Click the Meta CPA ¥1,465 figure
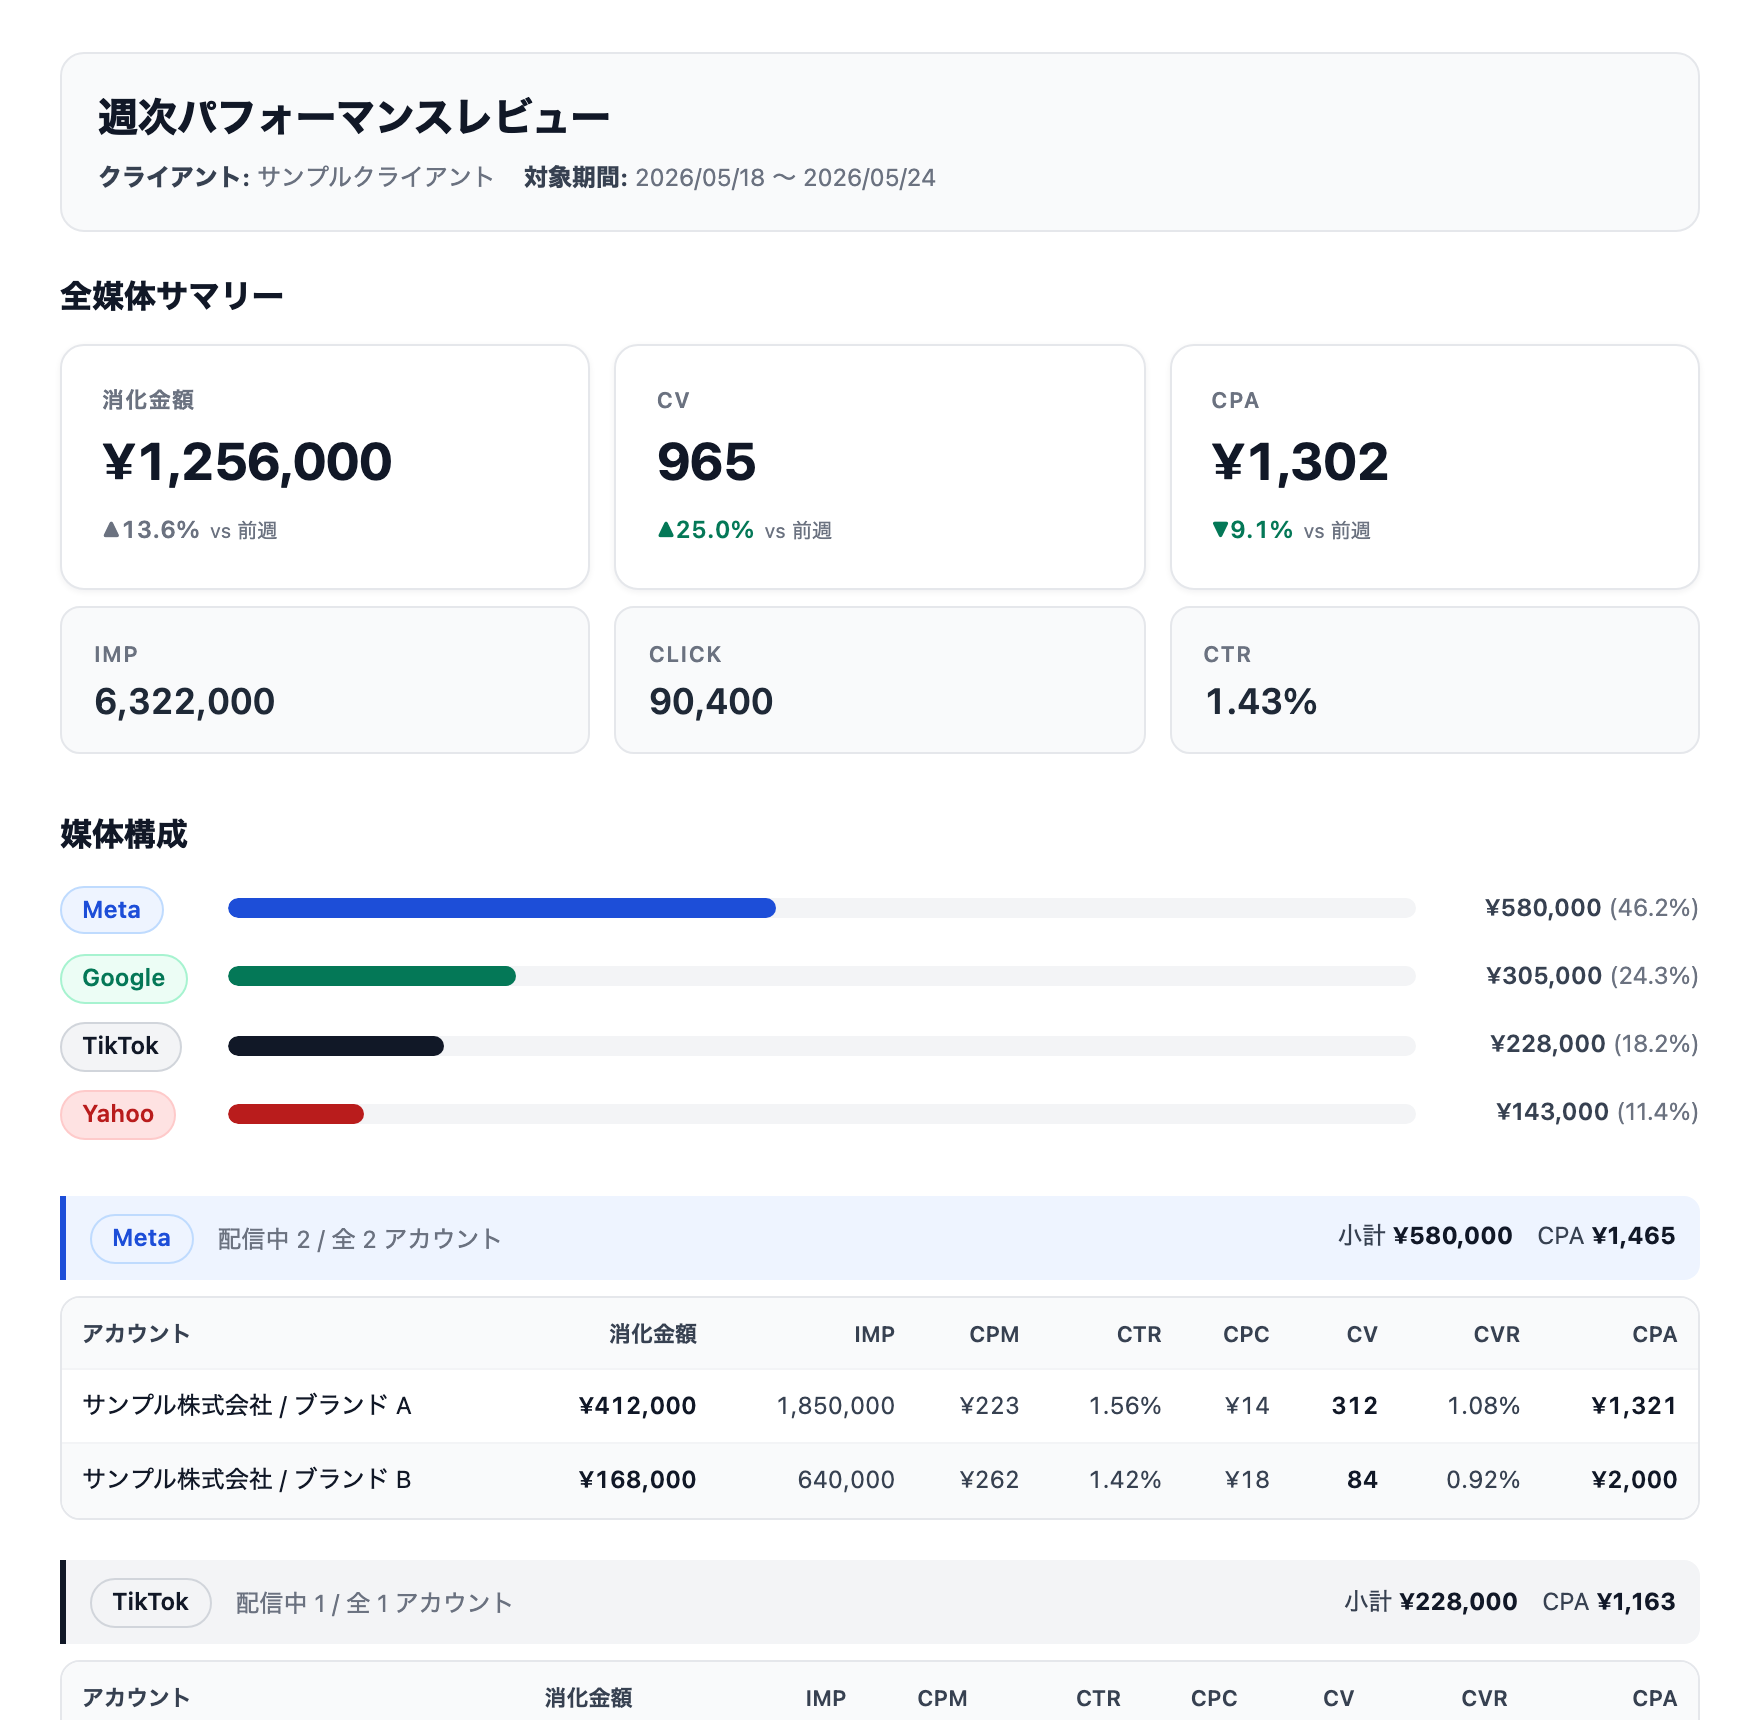The image size is (1760, 1720). point(1606,1236)
